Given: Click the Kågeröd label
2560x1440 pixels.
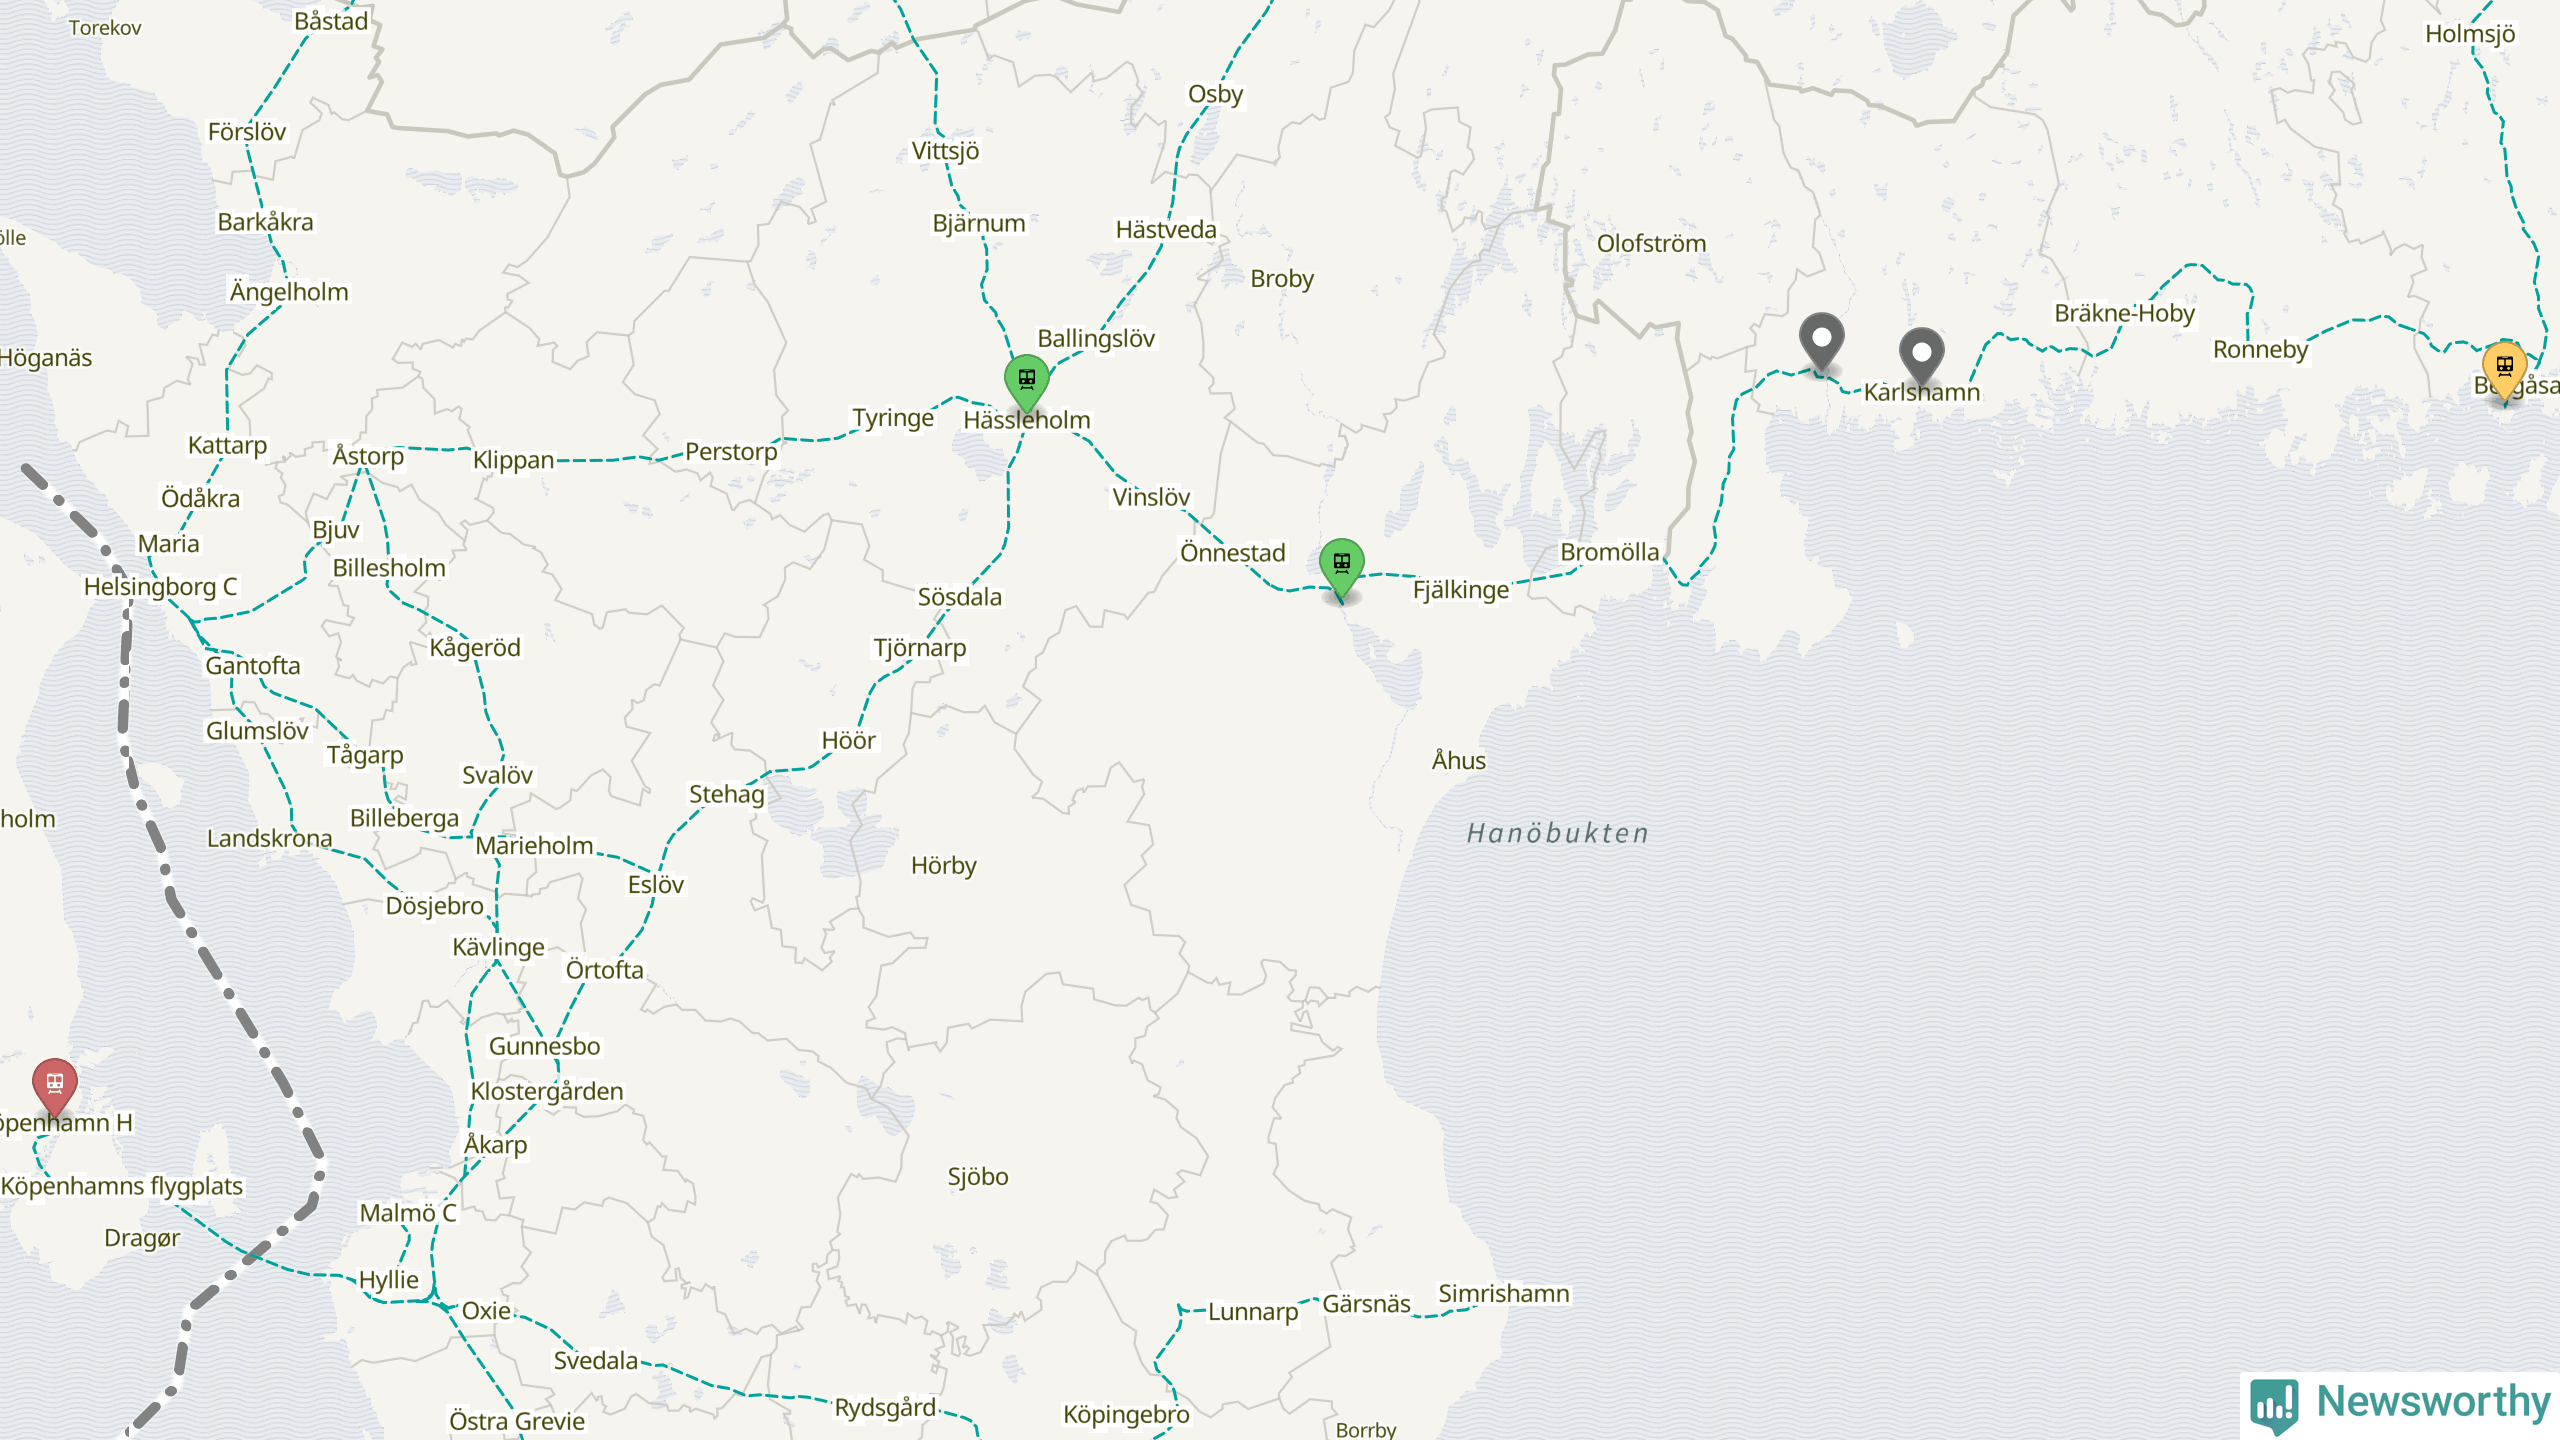Looking at the screenshot, I should (475, 649).
